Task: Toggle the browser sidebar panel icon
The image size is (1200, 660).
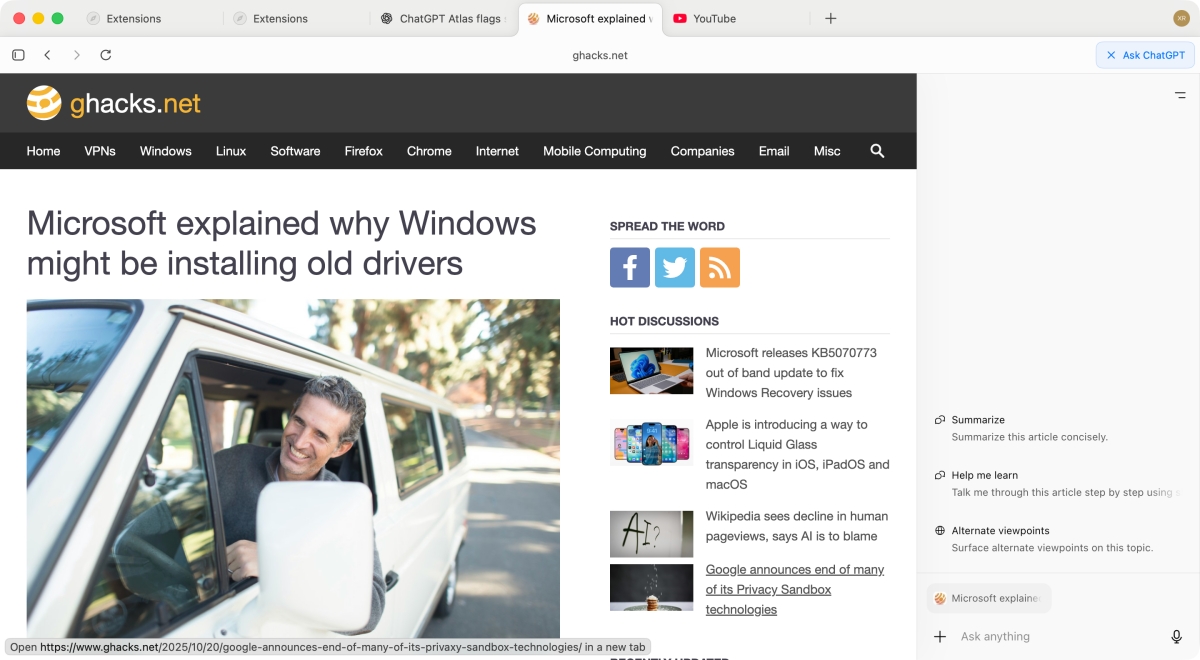Action: coord(18,55)
